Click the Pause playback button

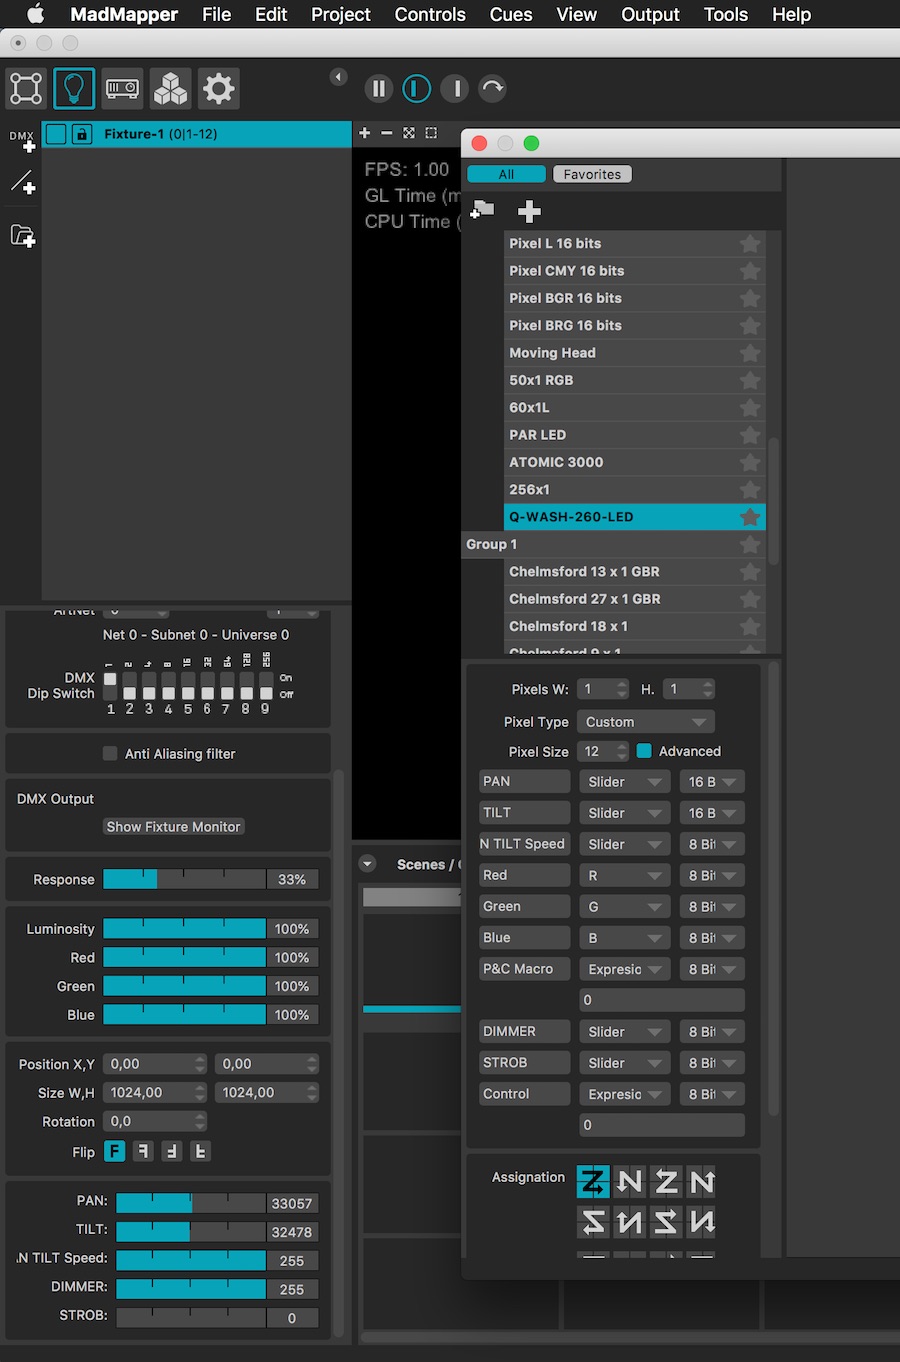(x=379, y=89)
